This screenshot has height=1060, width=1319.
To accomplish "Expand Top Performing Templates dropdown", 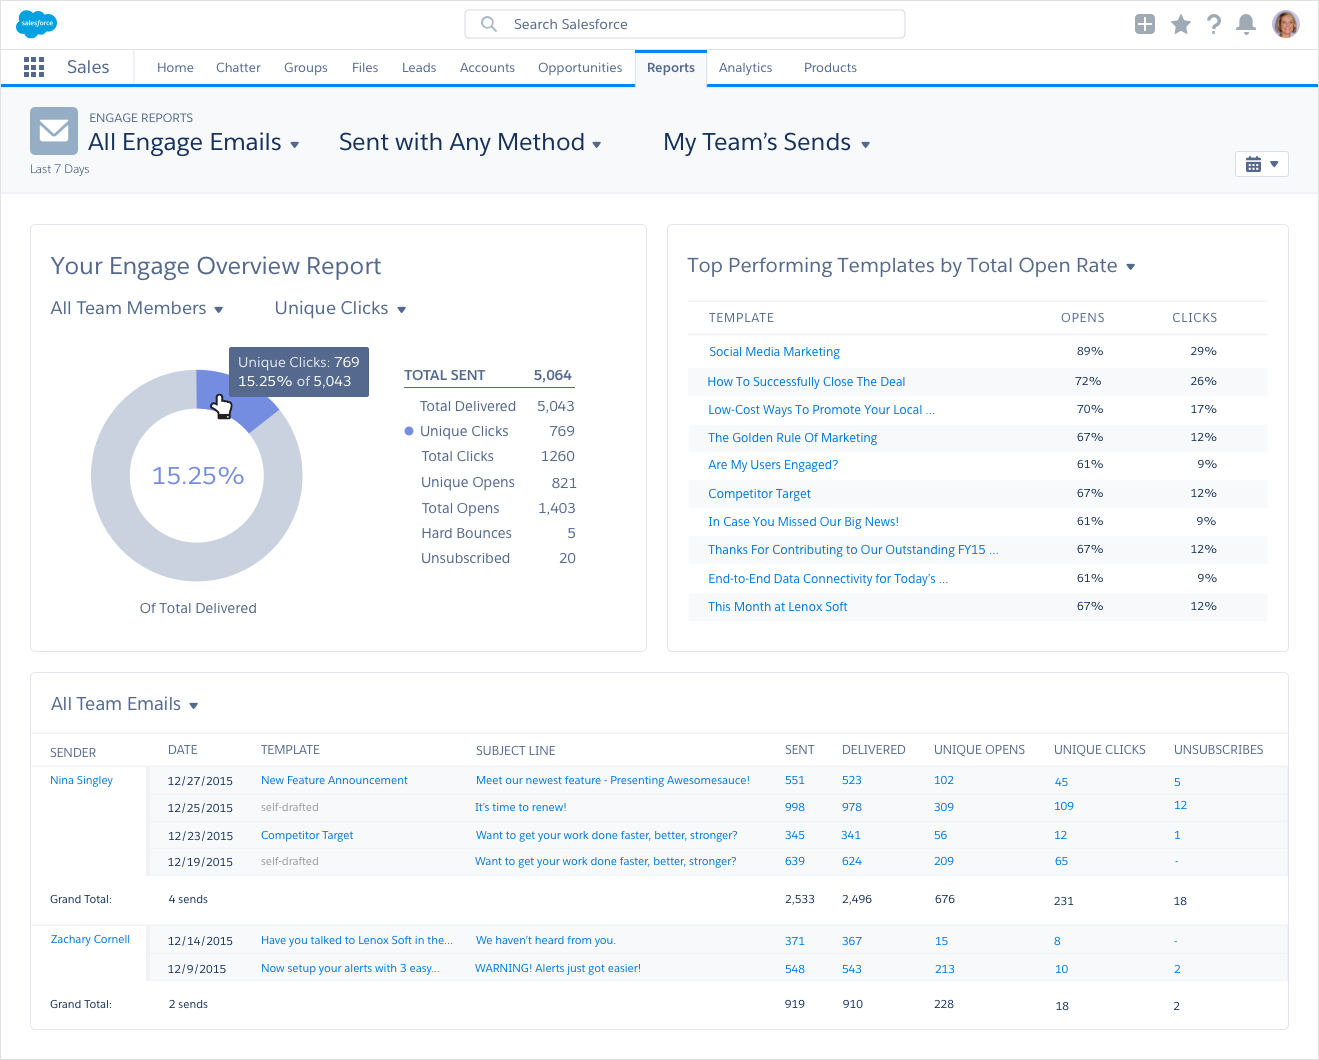I will coord(911,265).
